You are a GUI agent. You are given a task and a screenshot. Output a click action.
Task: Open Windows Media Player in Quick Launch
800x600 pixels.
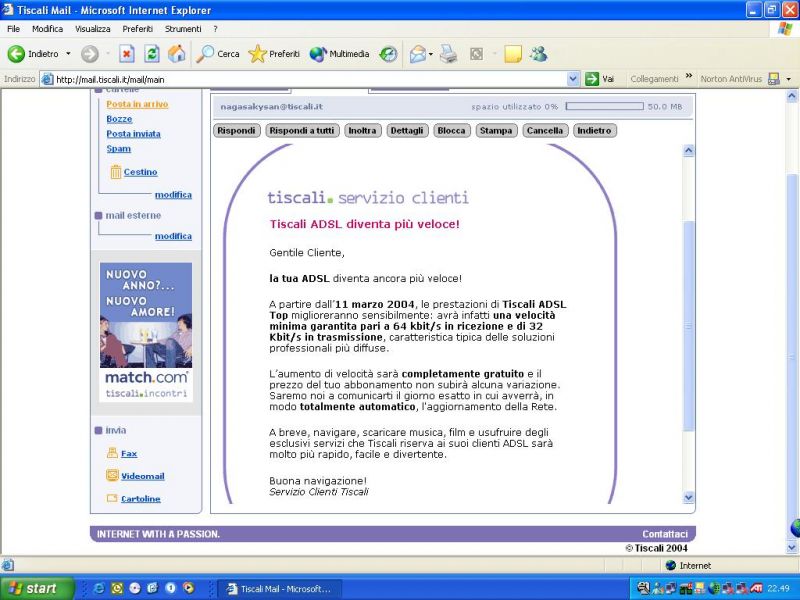coord(188,588)
